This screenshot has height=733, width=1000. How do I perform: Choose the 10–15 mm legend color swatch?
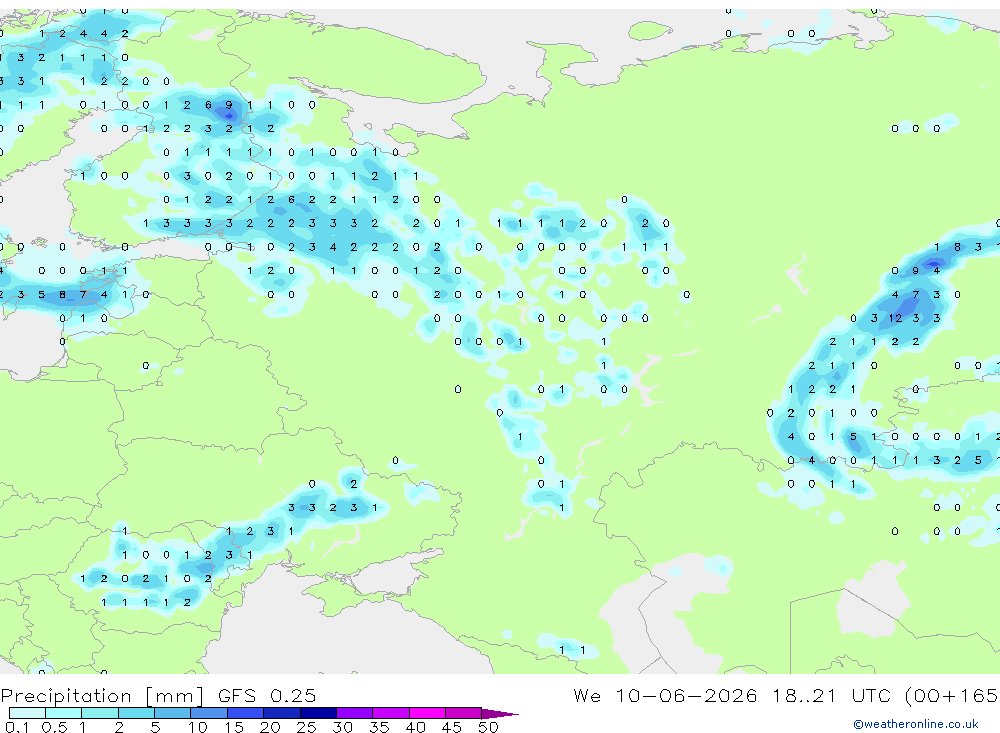pyautogui.click(x=209, y=713)
